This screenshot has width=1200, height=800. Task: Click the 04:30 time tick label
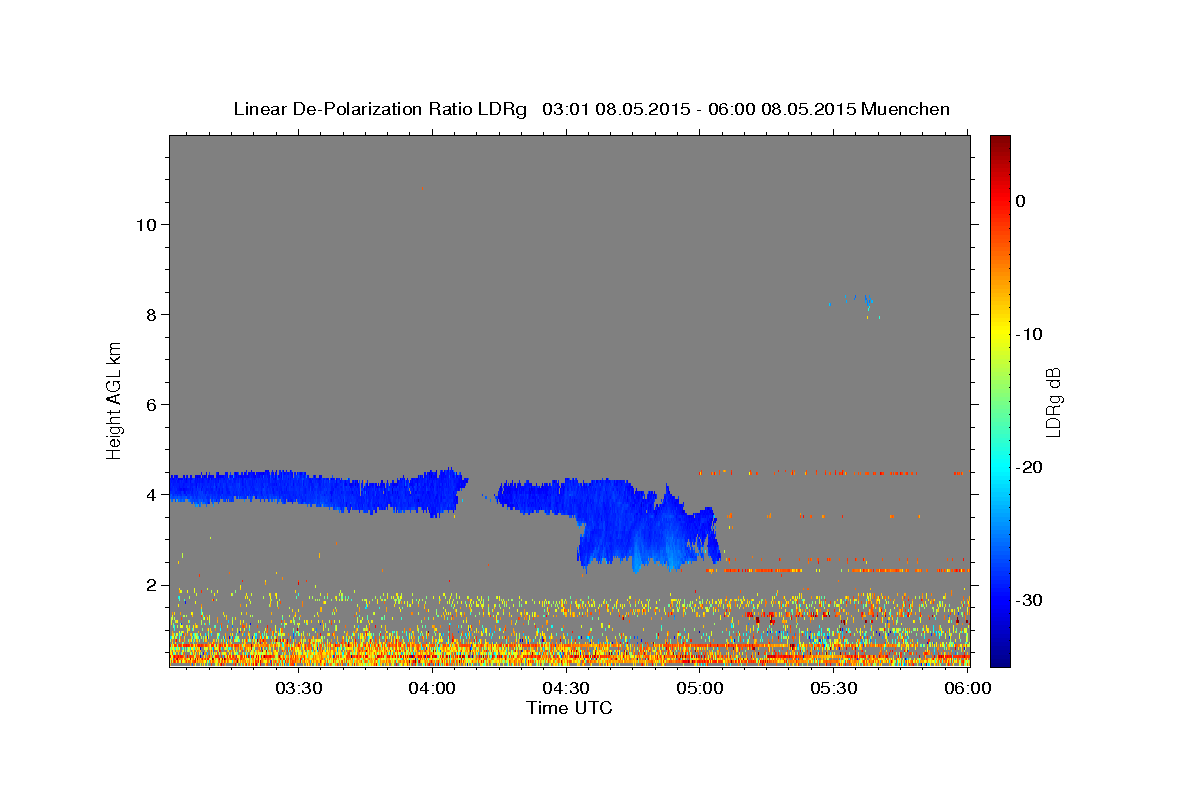pyautogui.click(x=566, y=688)
